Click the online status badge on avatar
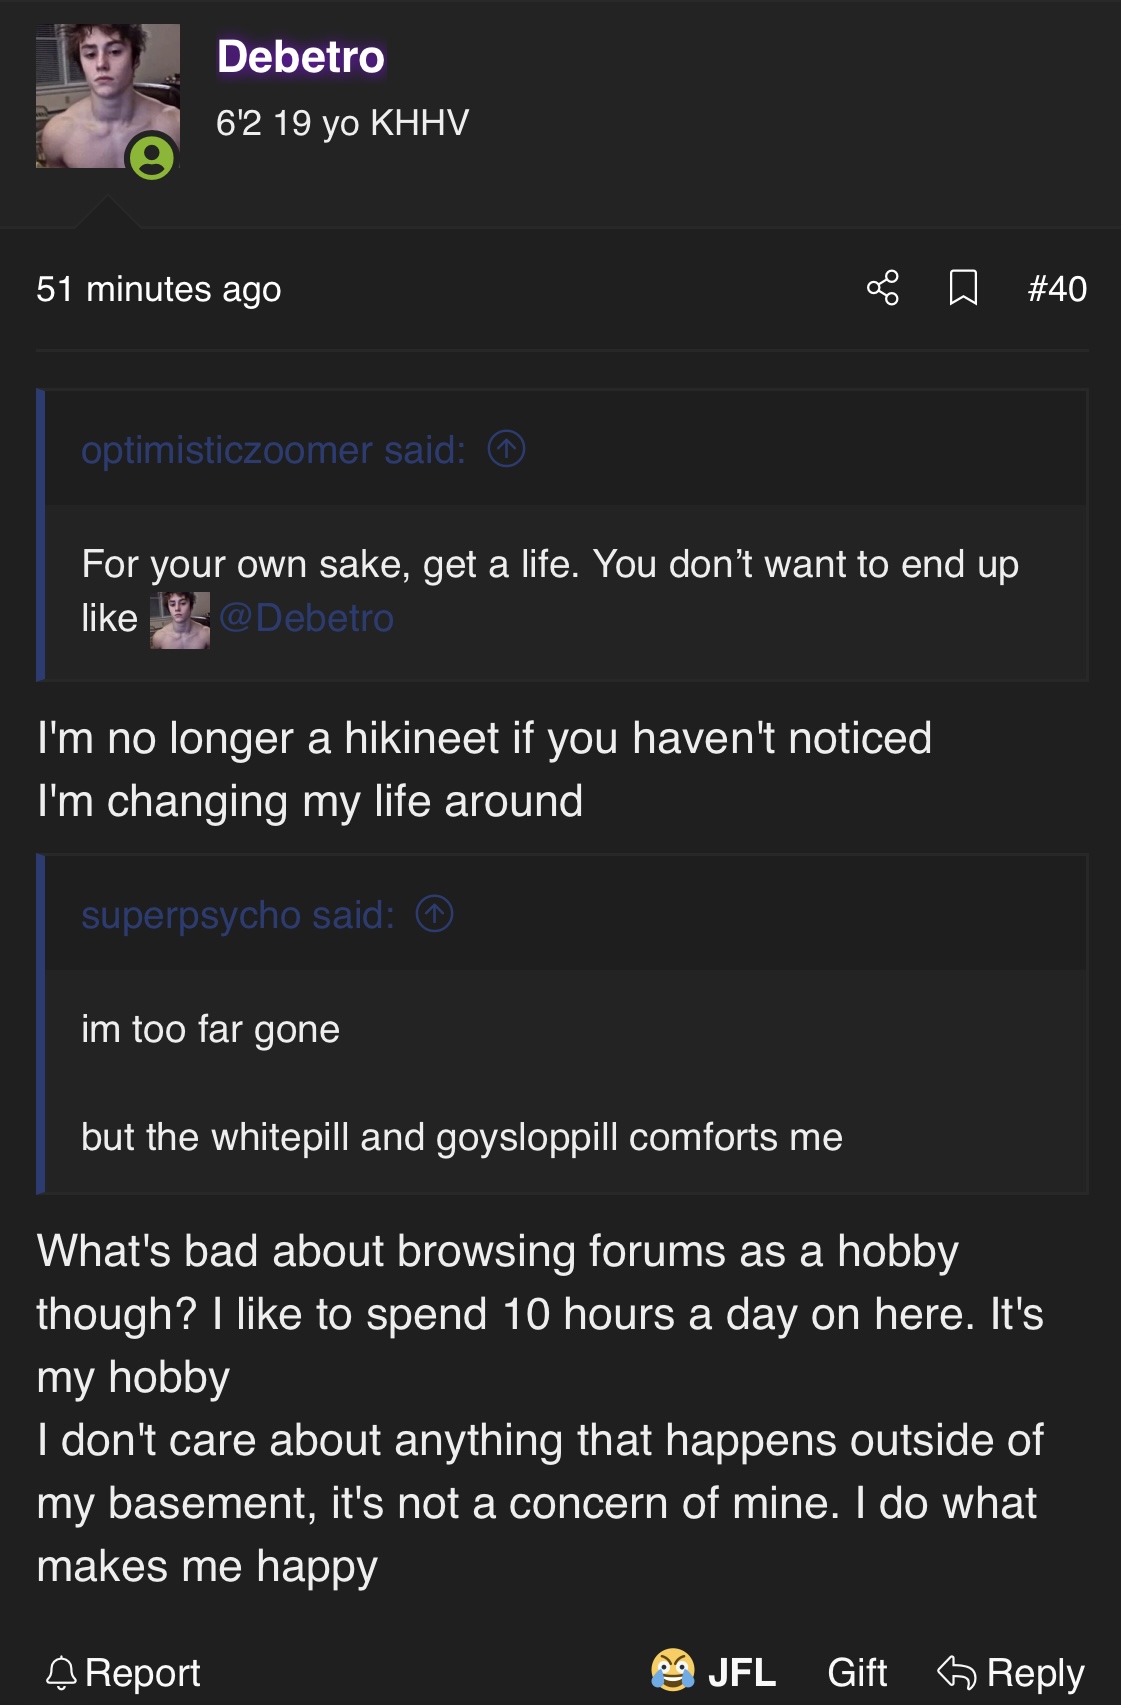This screenshot has width=1121, height=1705. (151, 158)
